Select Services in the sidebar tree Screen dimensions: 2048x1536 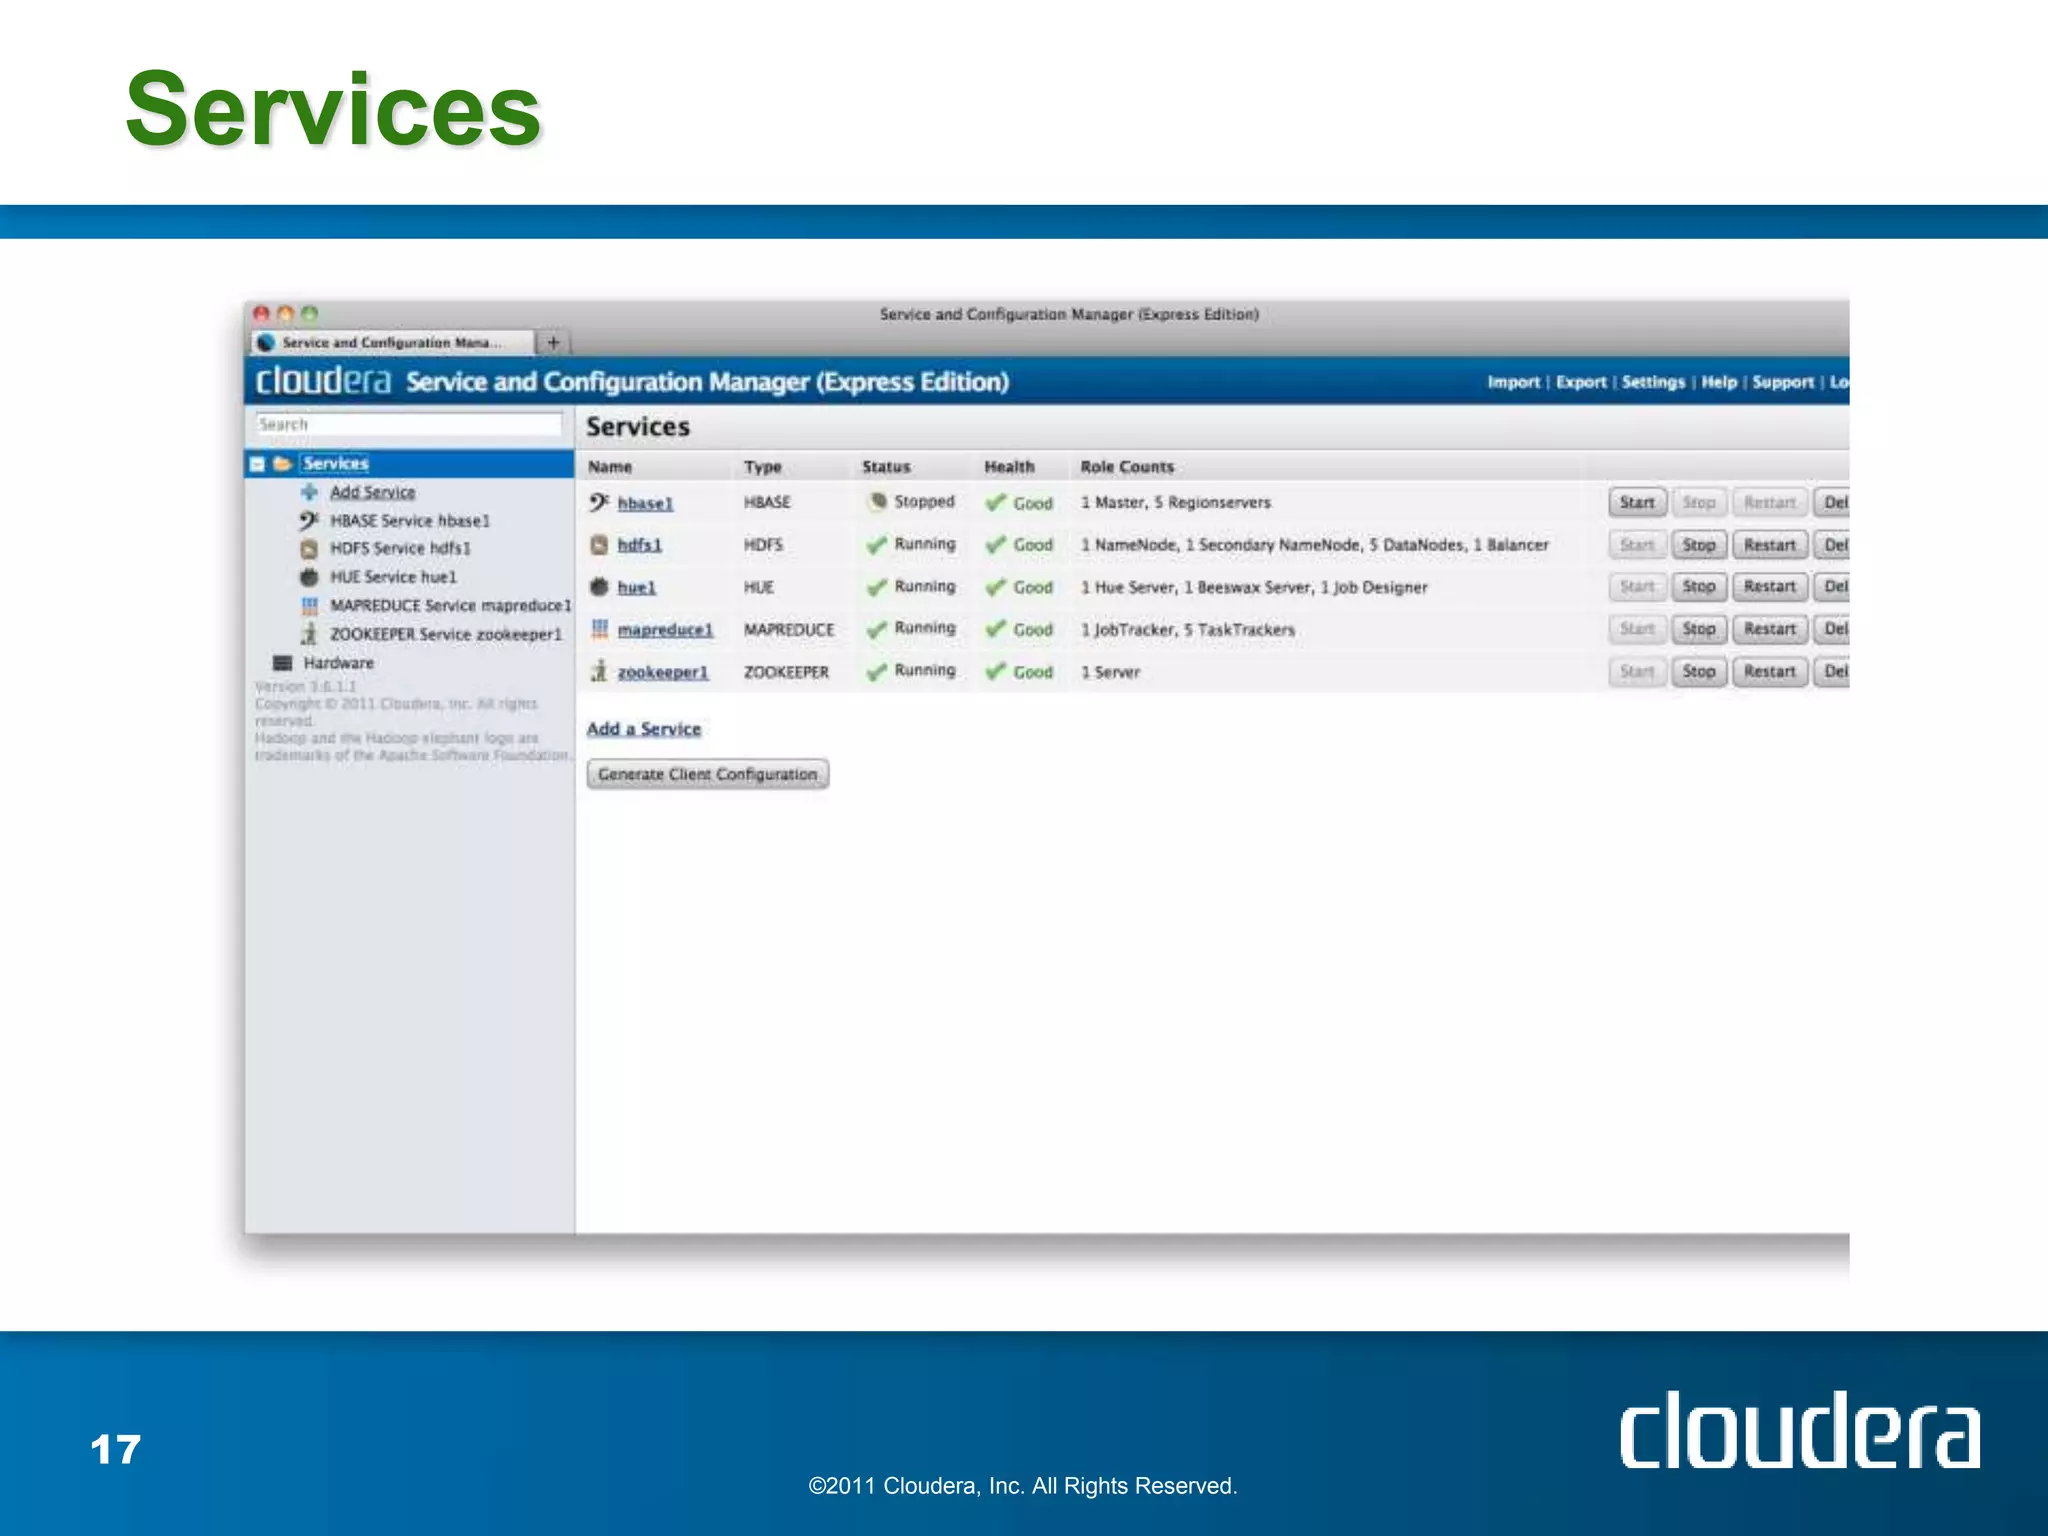[336, 464]
